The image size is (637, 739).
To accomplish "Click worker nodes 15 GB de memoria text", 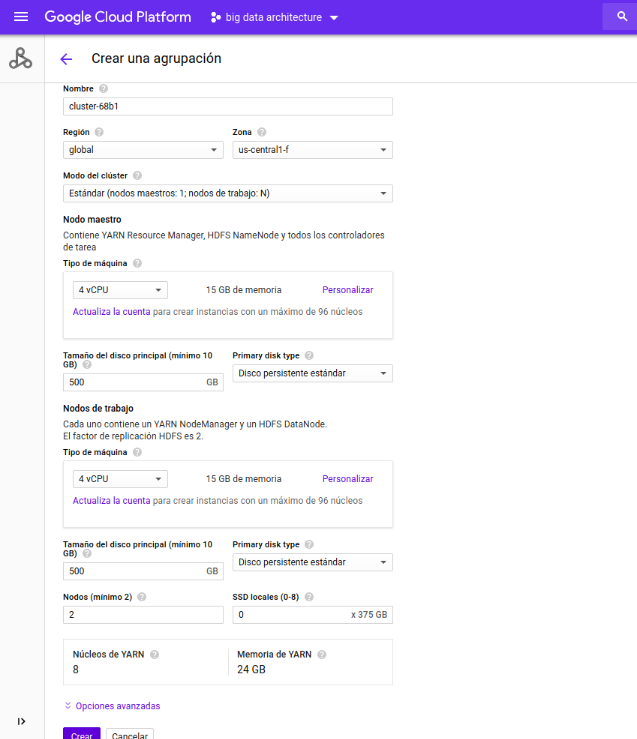I will click(x=244, y=479).
